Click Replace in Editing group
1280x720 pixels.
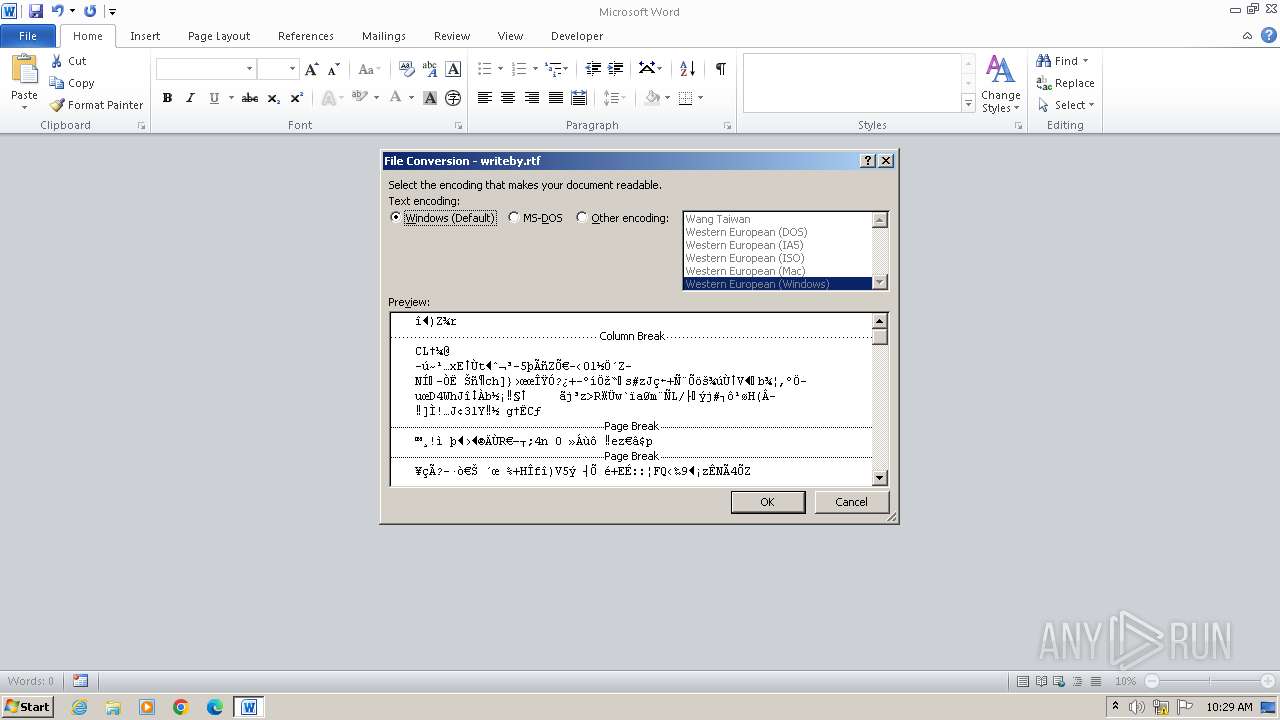tap(1066, 83)
